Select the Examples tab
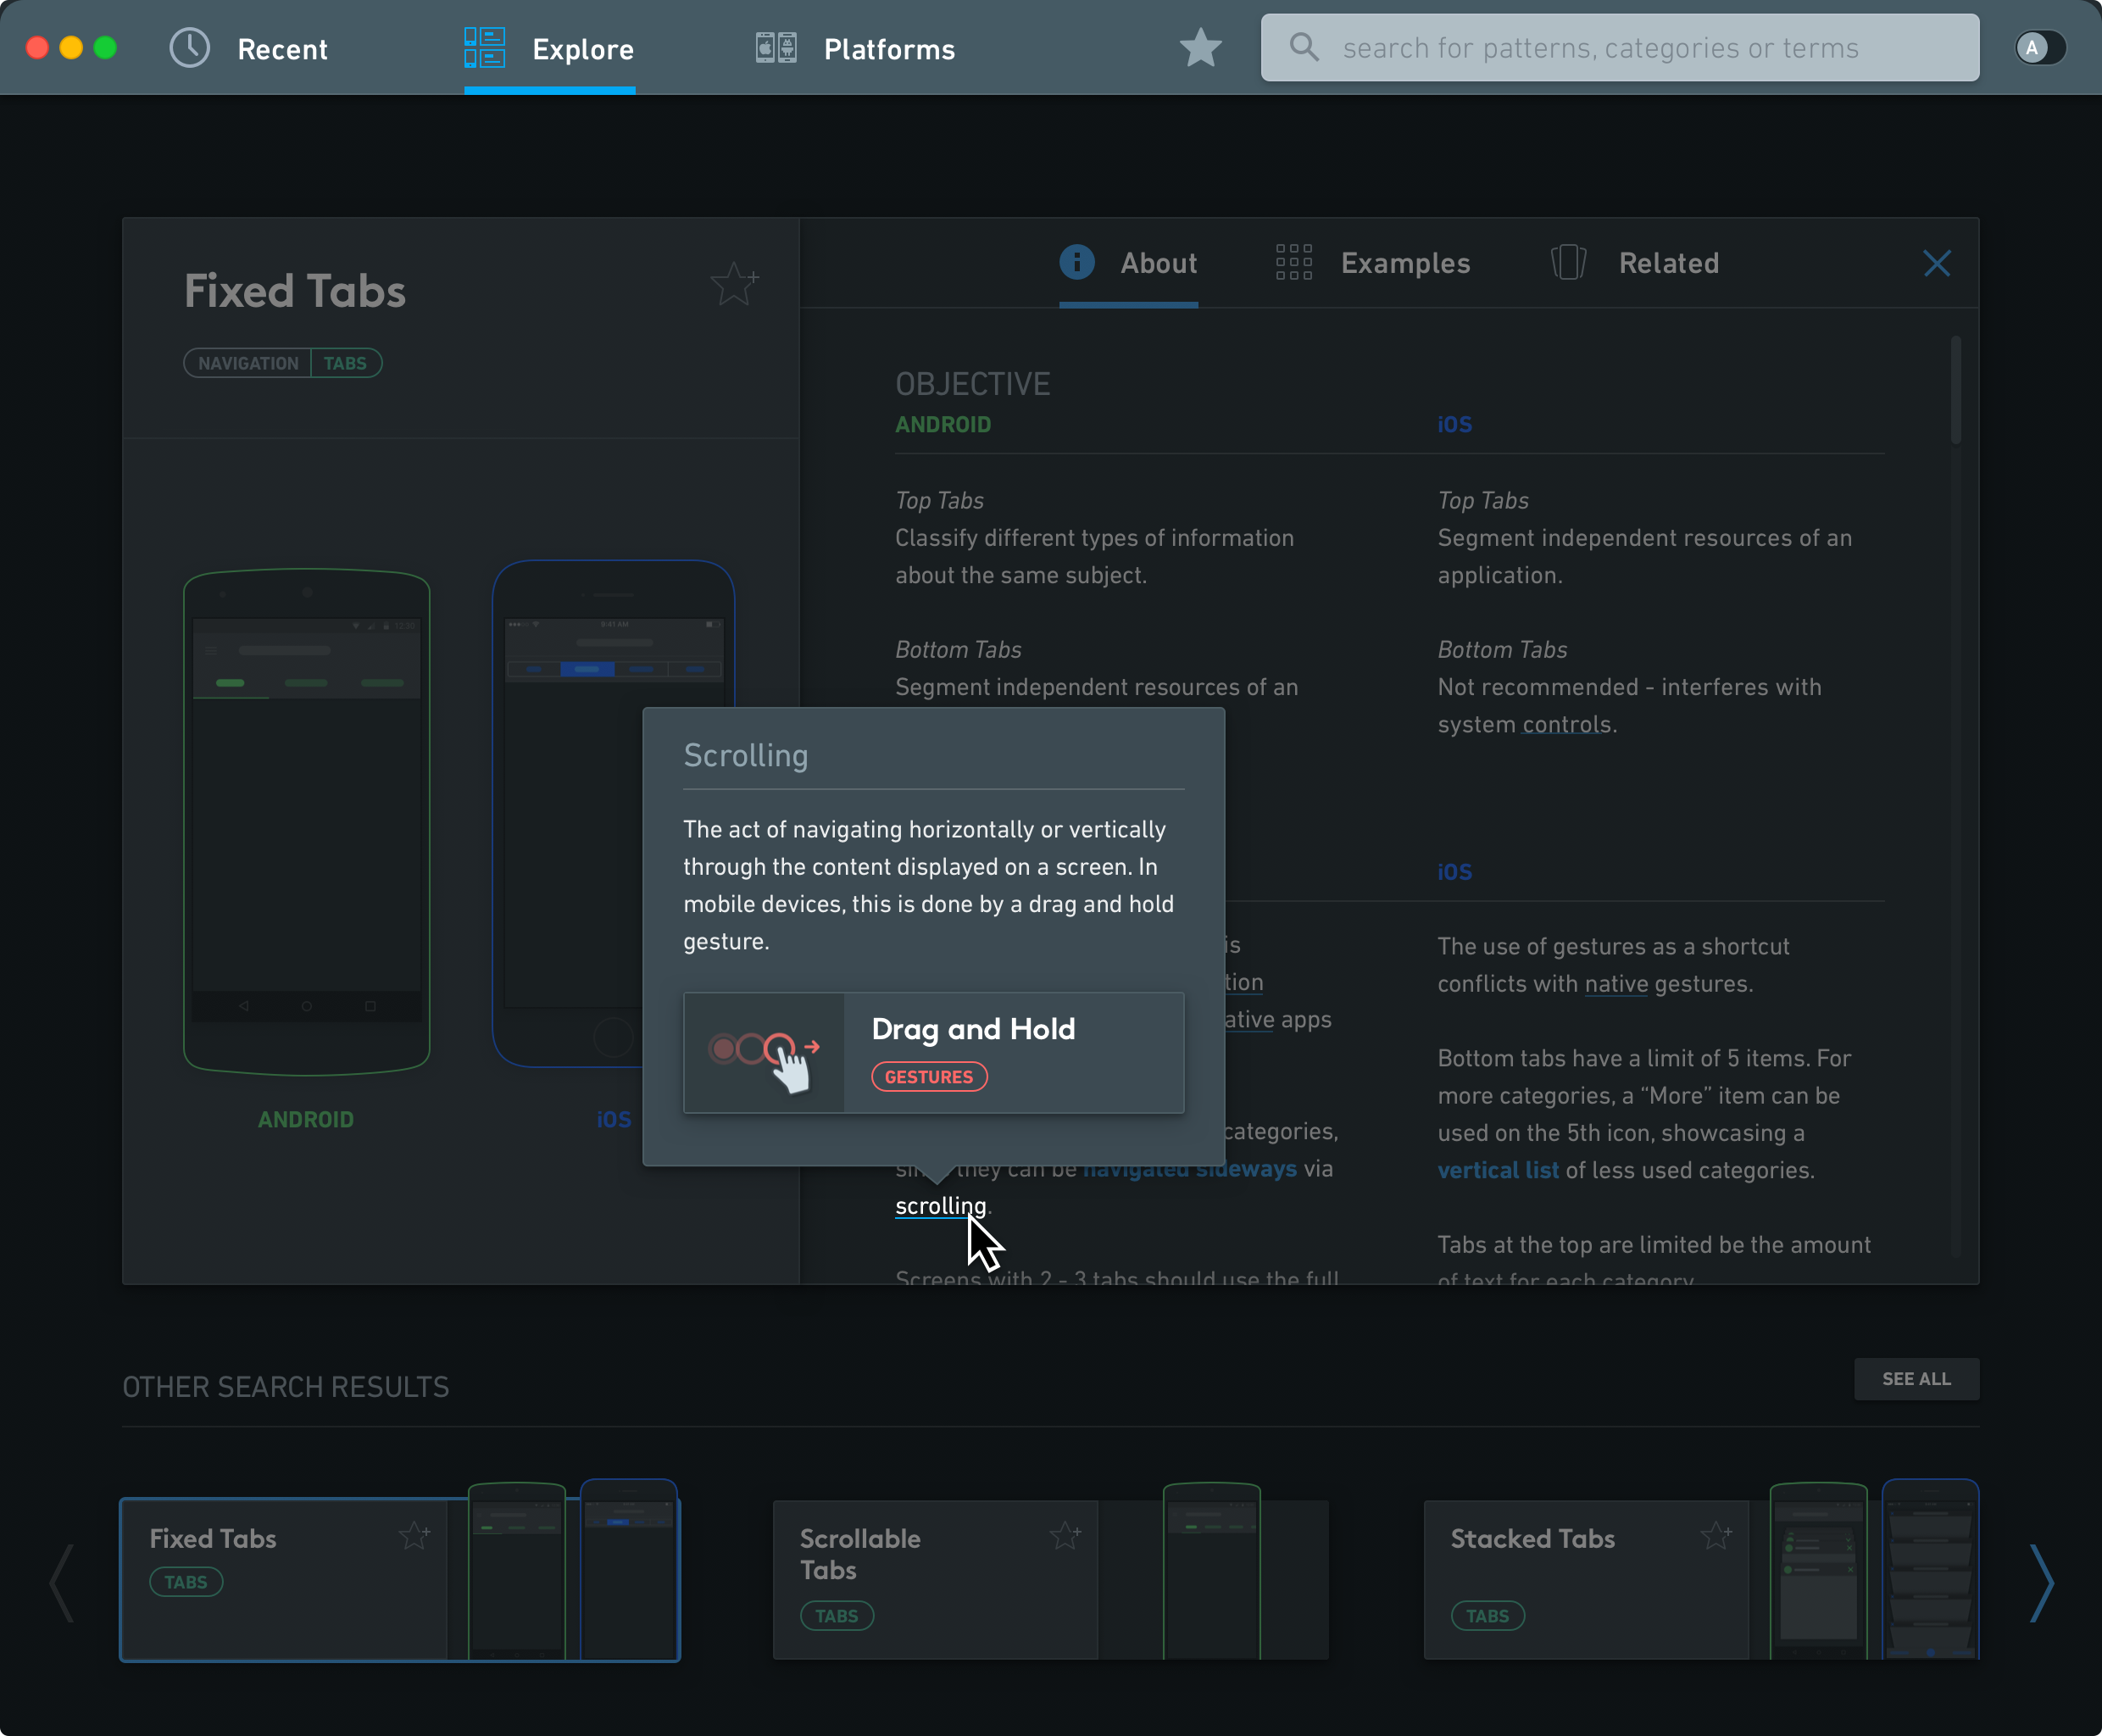 click(x=1373, y=263)
